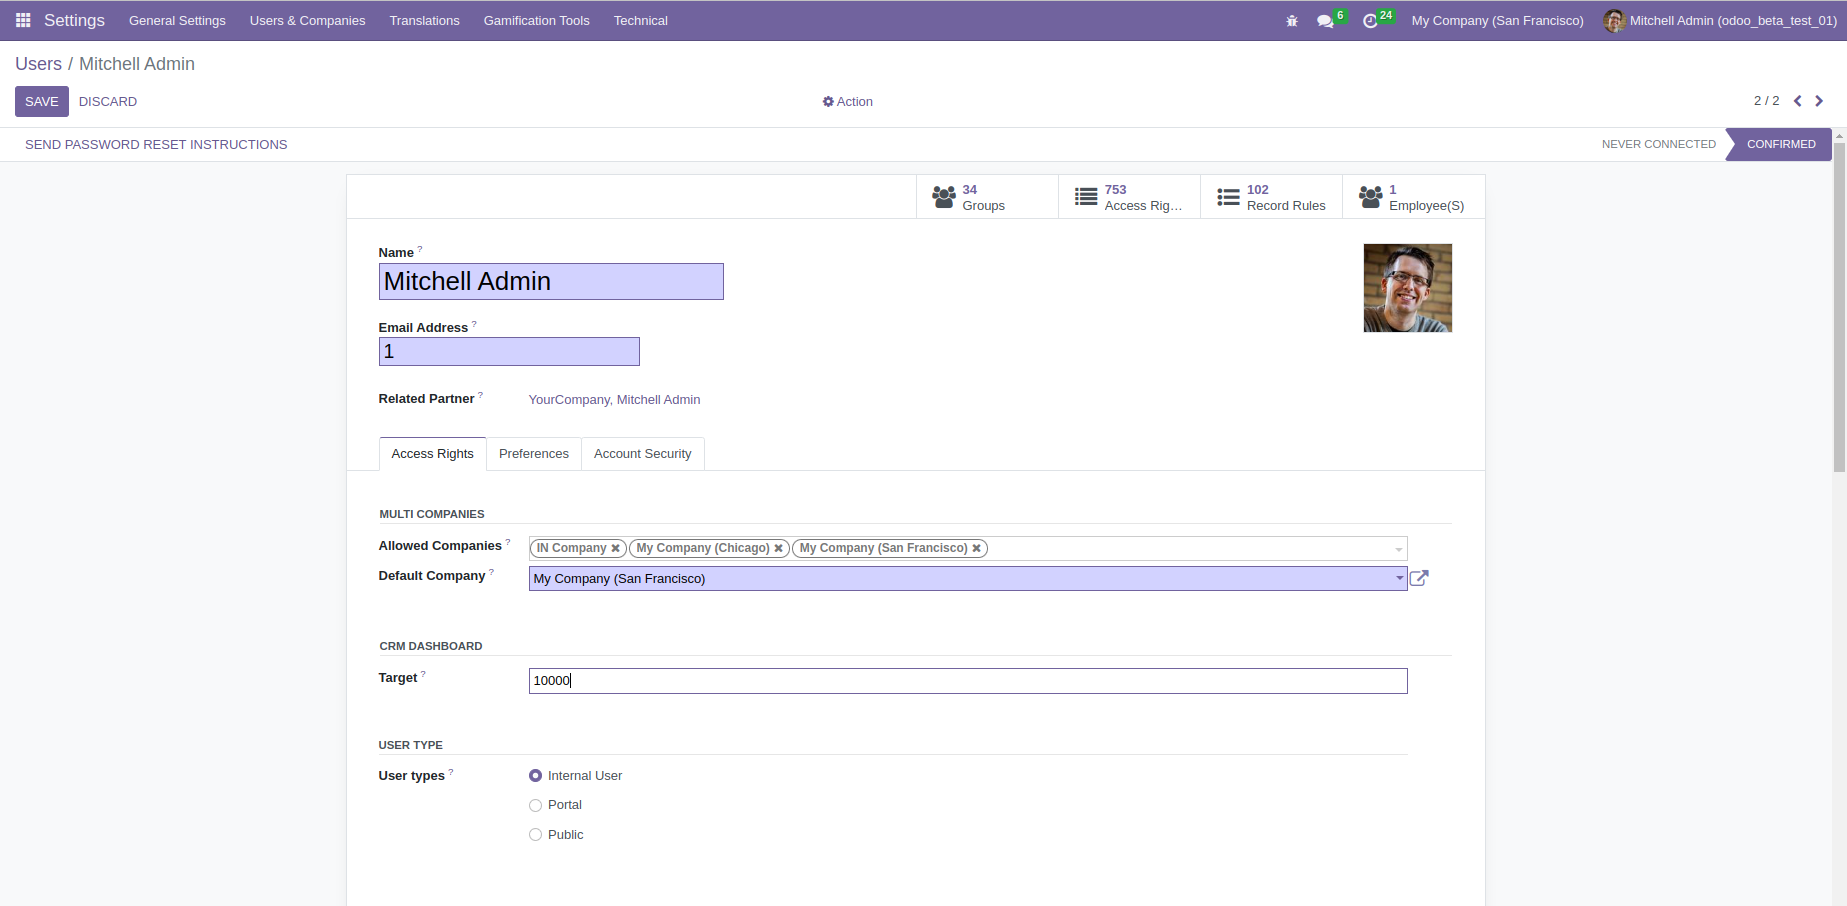The height and width of the screenshot is (906, 1847).
Task: Click the SAVE button
Action: tap(42, 102)
